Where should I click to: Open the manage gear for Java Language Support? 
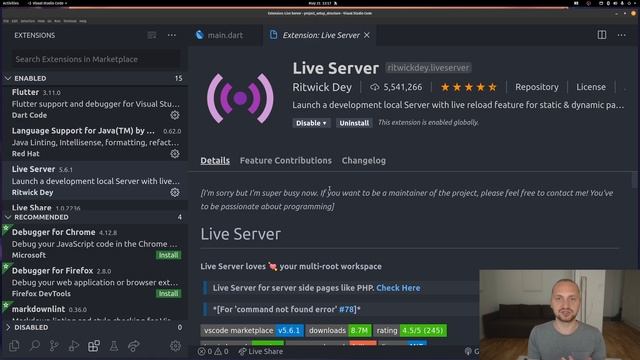point(175,153)
